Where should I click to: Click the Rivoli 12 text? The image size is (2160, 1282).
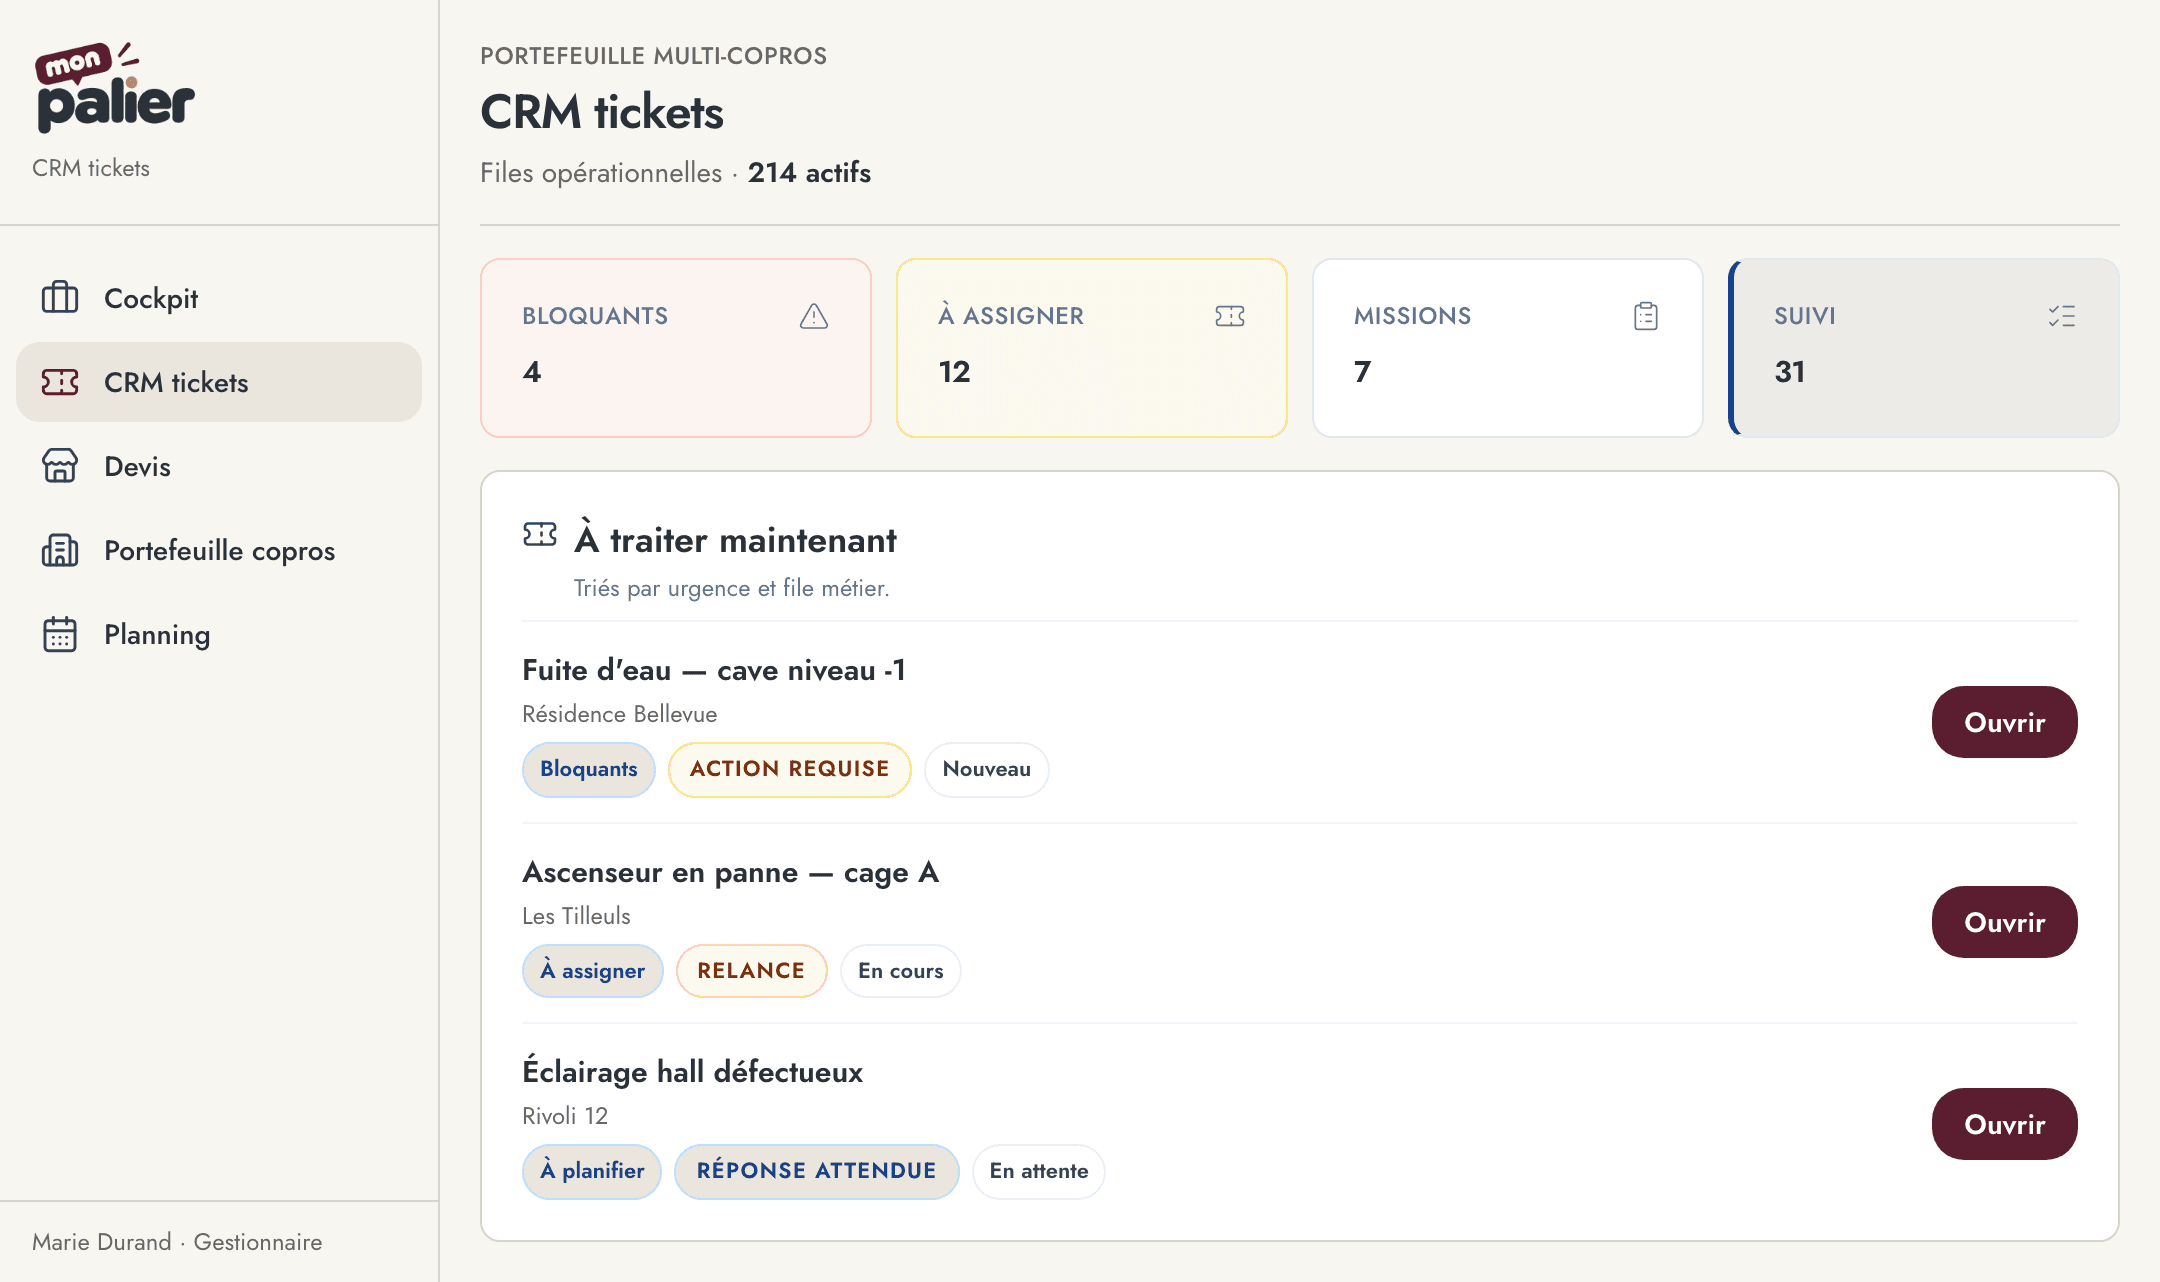565,1116
